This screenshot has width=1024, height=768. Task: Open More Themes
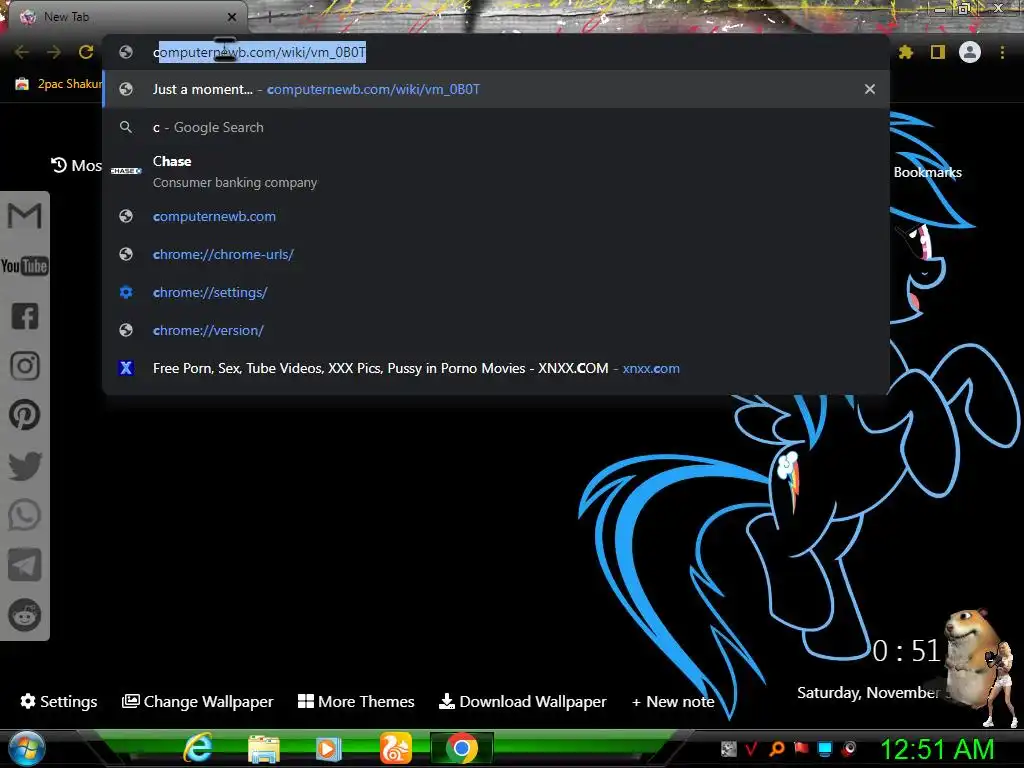(x=356, y=701)
